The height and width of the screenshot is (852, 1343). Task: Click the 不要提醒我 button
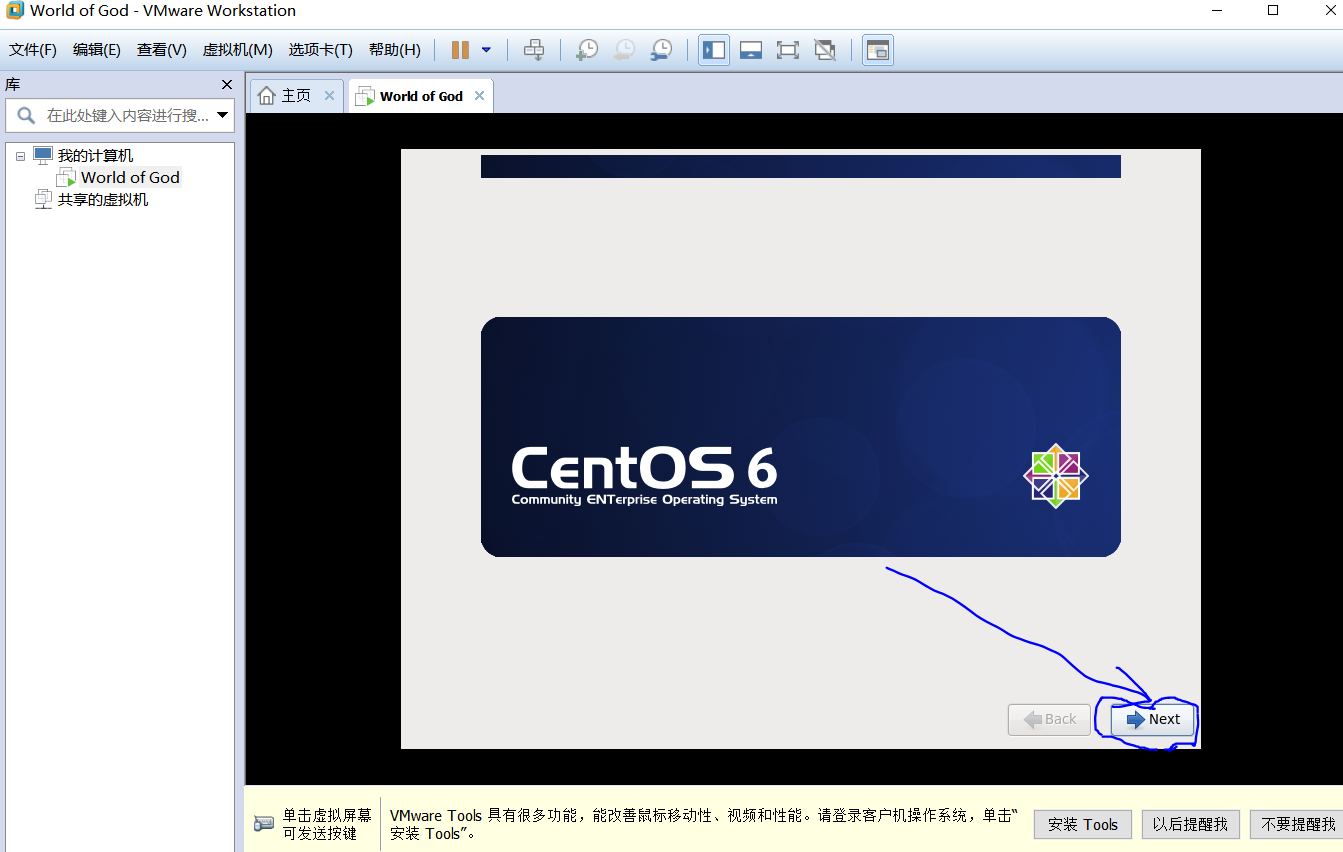[1298, 825]
